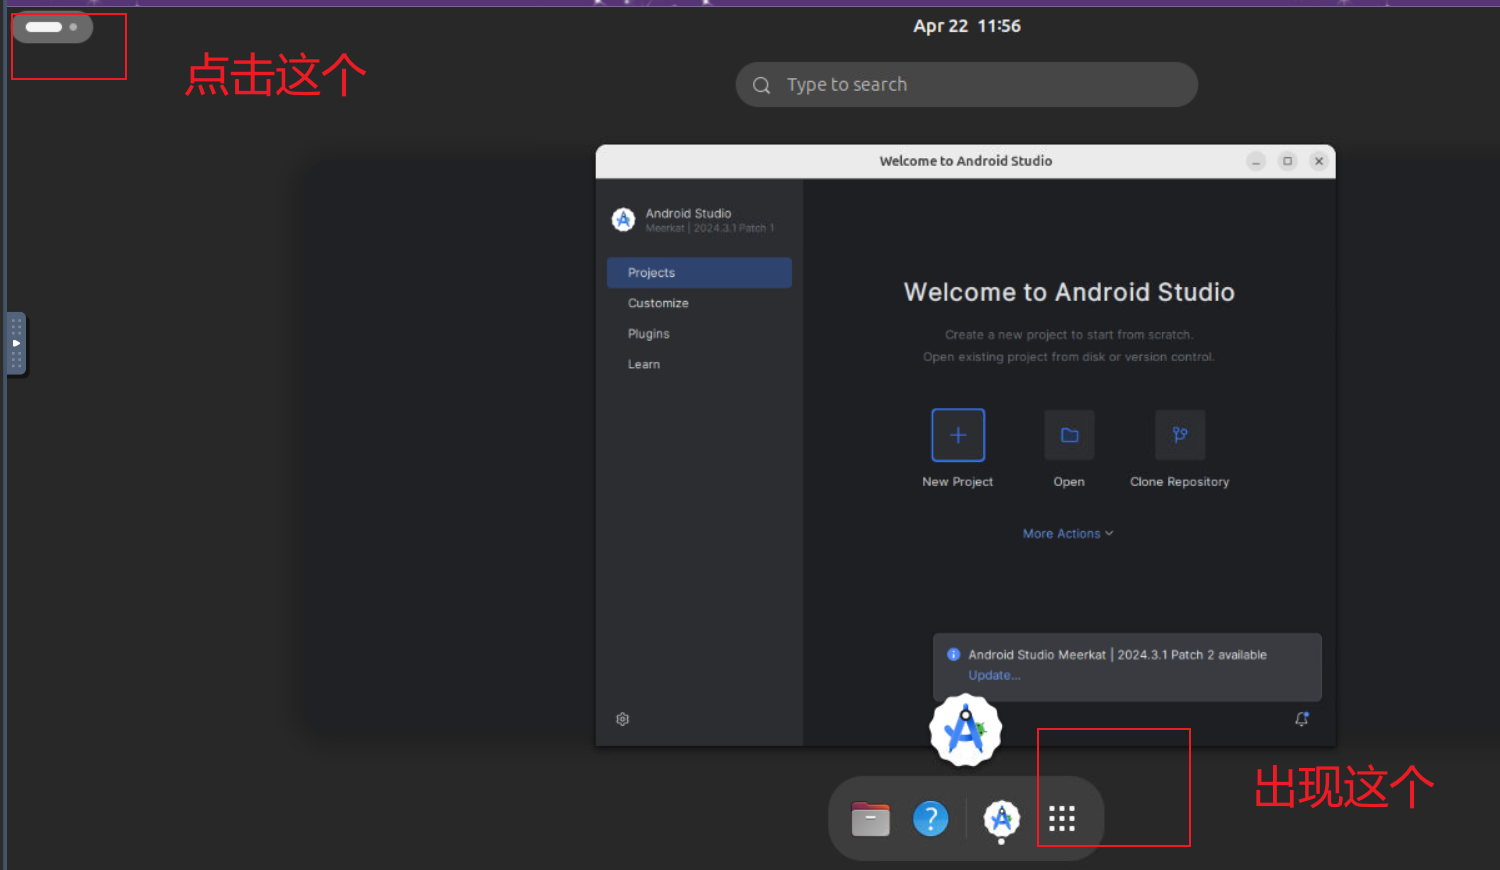Screen dimensions: 1500x870
Task: Click 'Meerkat | 2024.3.1 Patch 1' version text
Action: click(x=710, y=229)
